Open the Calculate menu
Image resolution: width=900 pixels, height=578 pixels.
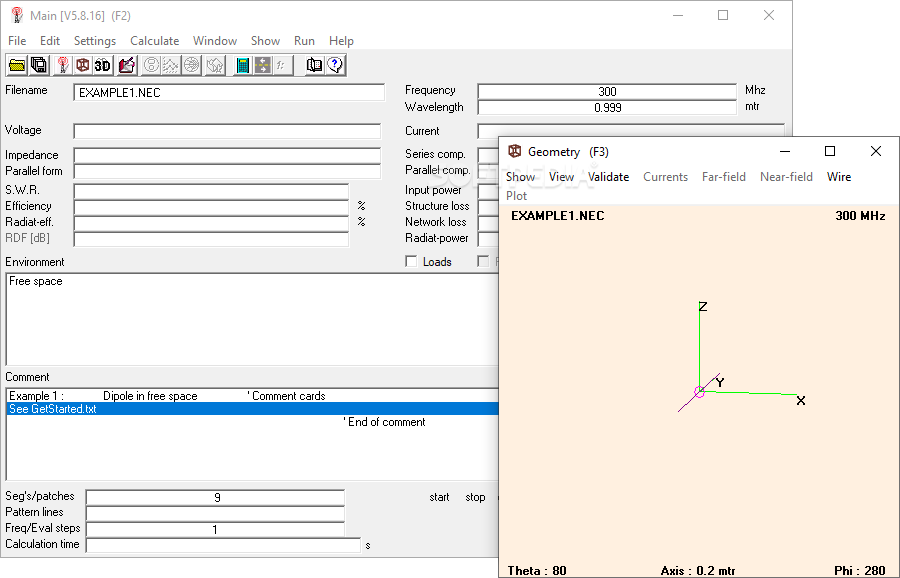(x=154, y=41)
